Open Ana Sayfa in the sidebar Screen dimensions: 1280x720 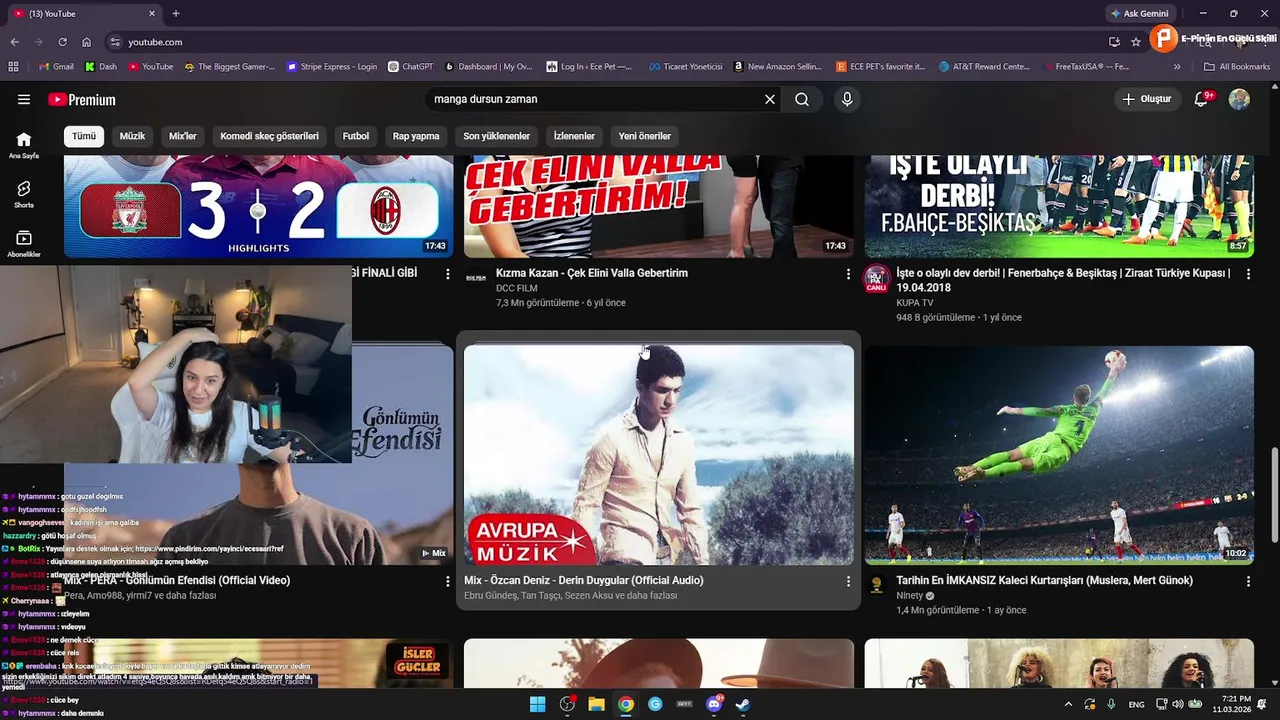point(24,145)
